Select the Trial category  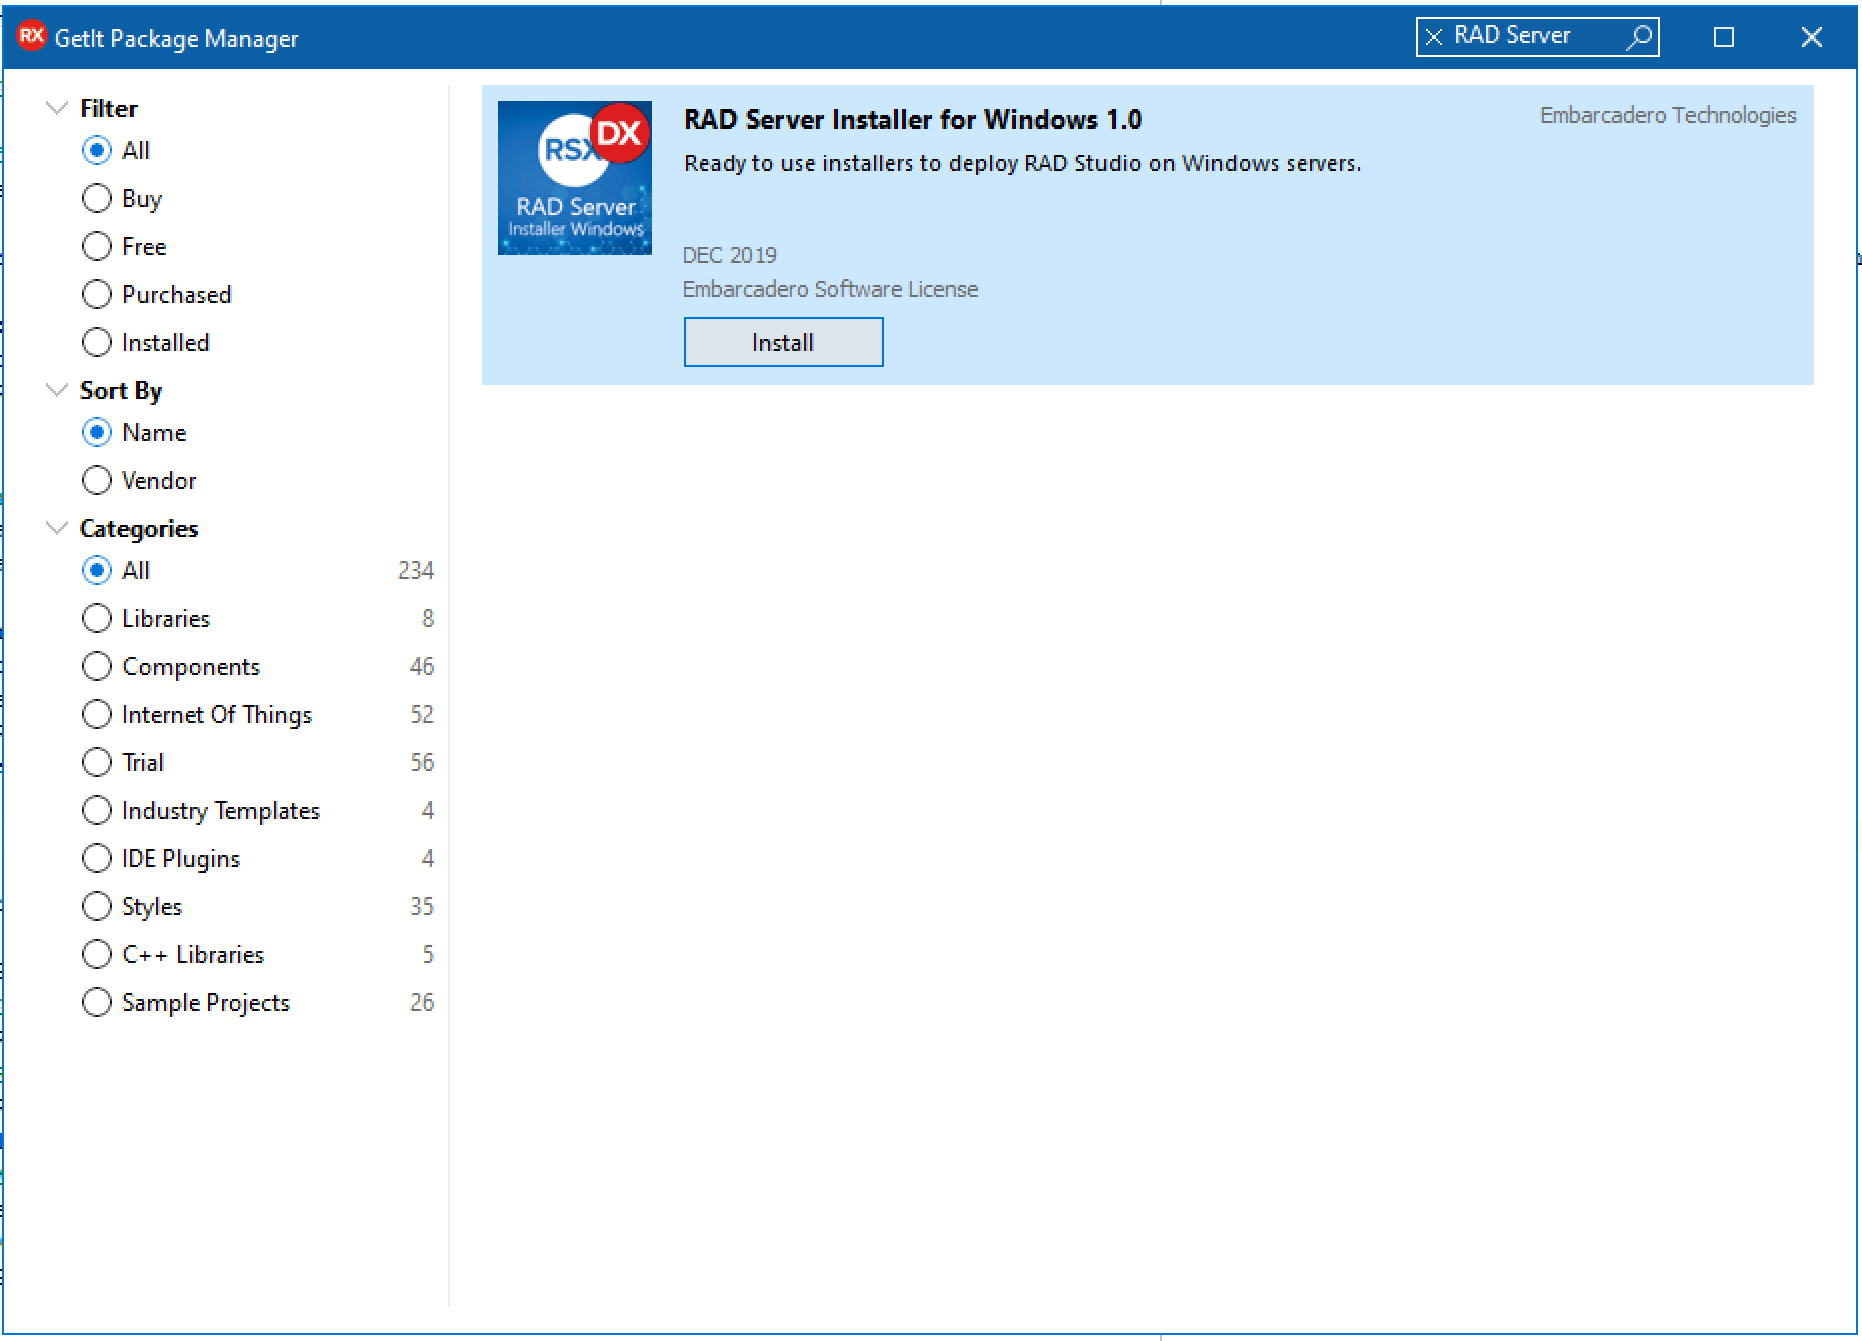click(123, 763)
